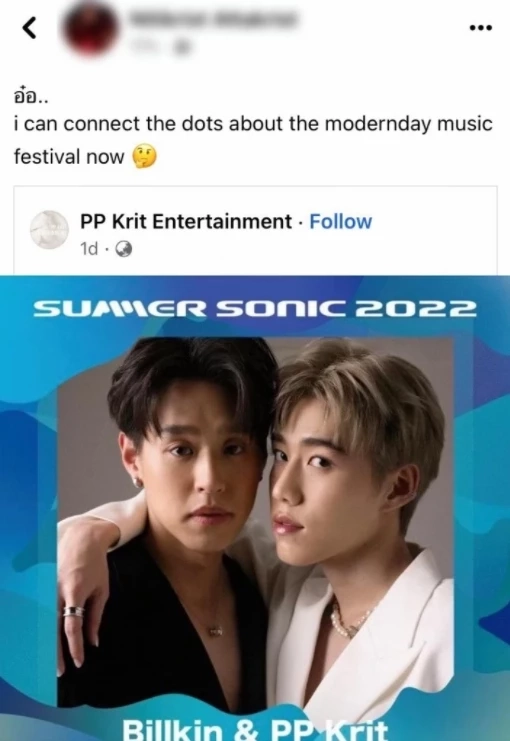Select the Thai text line อ๋อ..

point(31,96)
